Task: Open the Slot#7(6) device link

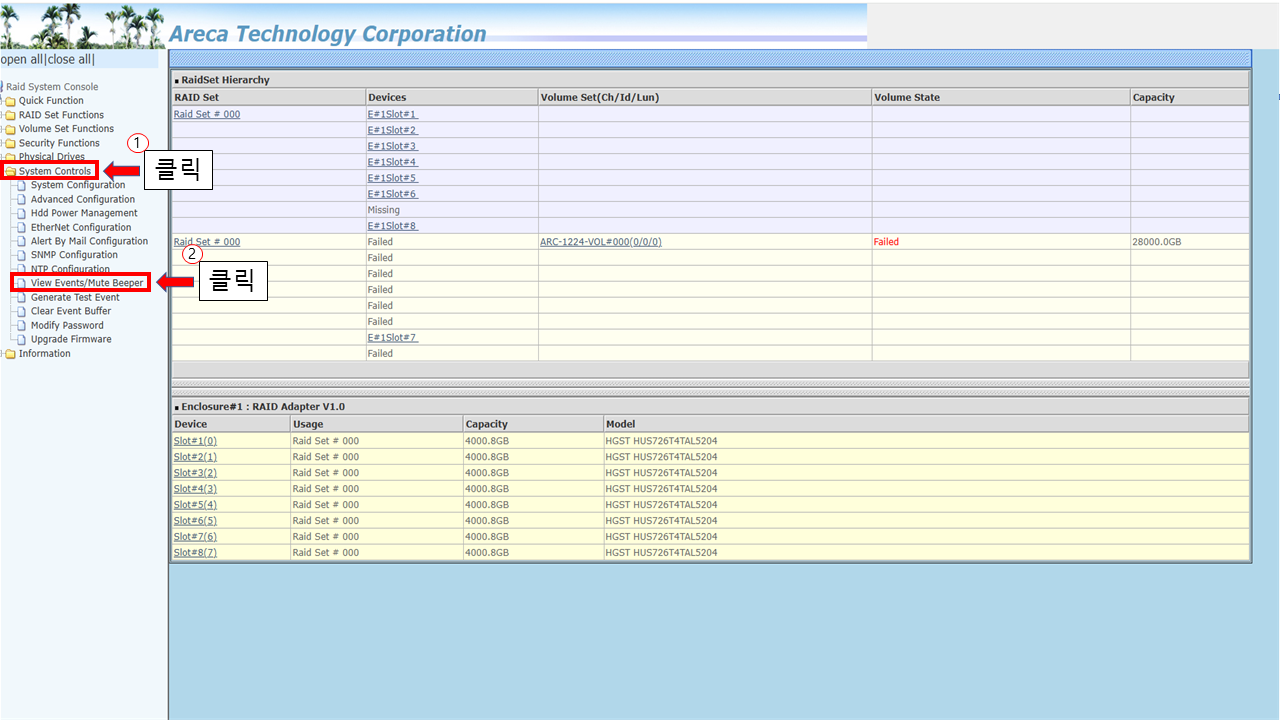Action: point(195,537)
